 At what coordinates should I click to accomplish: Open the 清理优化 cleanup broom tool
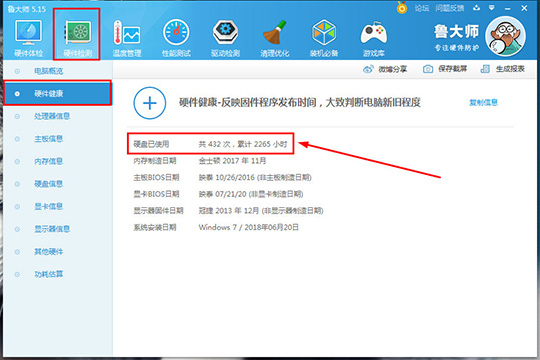(274, 38)
